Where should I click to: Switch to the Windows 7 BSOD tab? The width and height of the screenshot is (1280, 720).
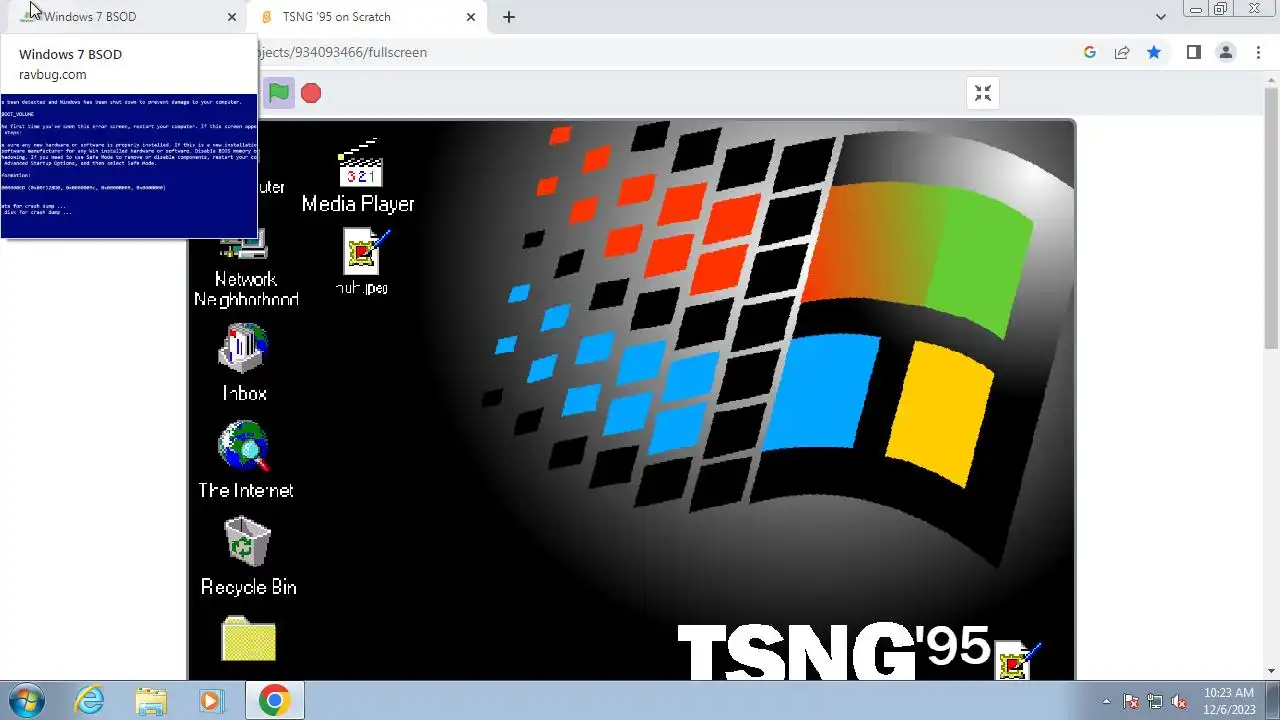tap(124, 17)
